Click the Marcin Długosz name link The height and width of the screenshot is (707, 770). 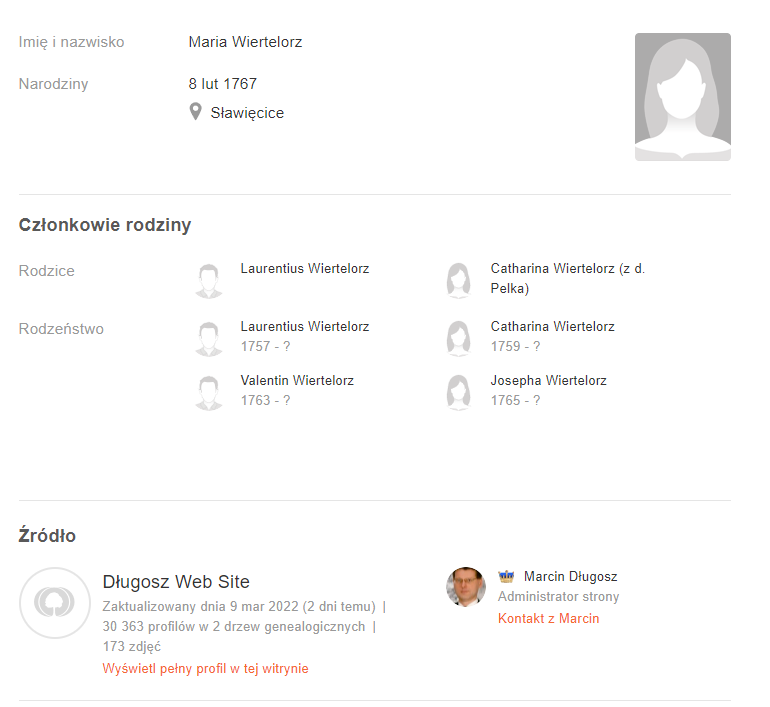(570, 577)
